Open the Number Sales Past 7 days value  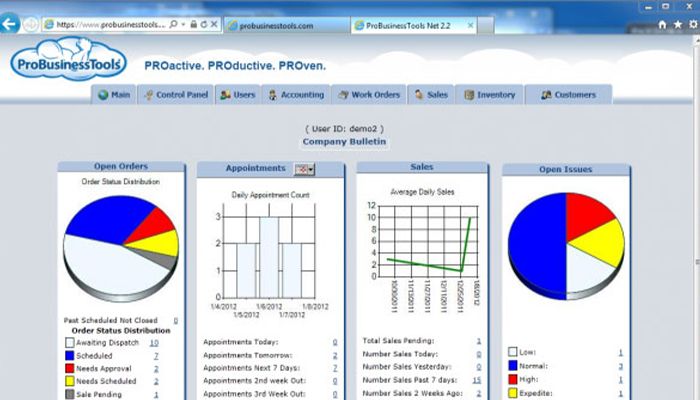(476, 380)
